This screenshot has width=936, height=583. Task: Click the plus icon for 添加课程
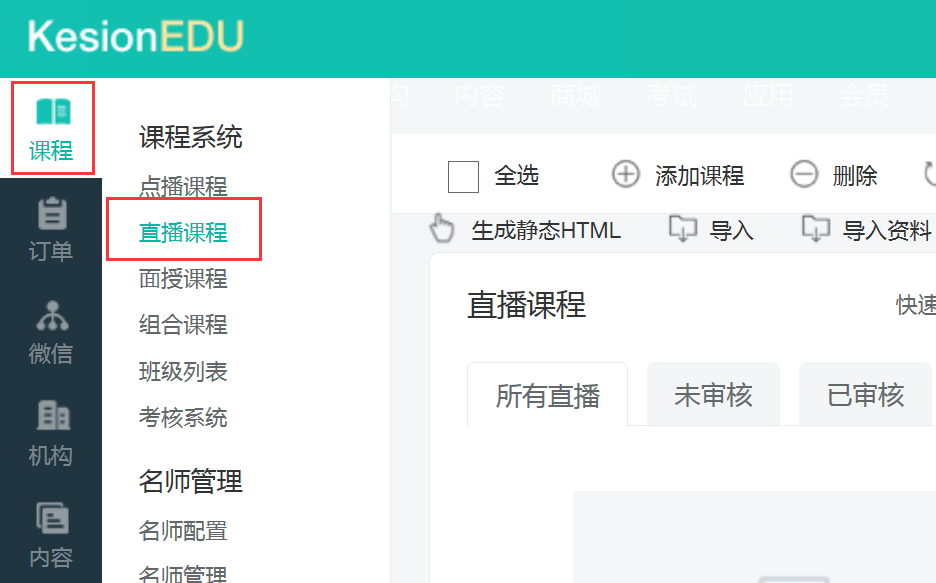[x=625, y=175]
